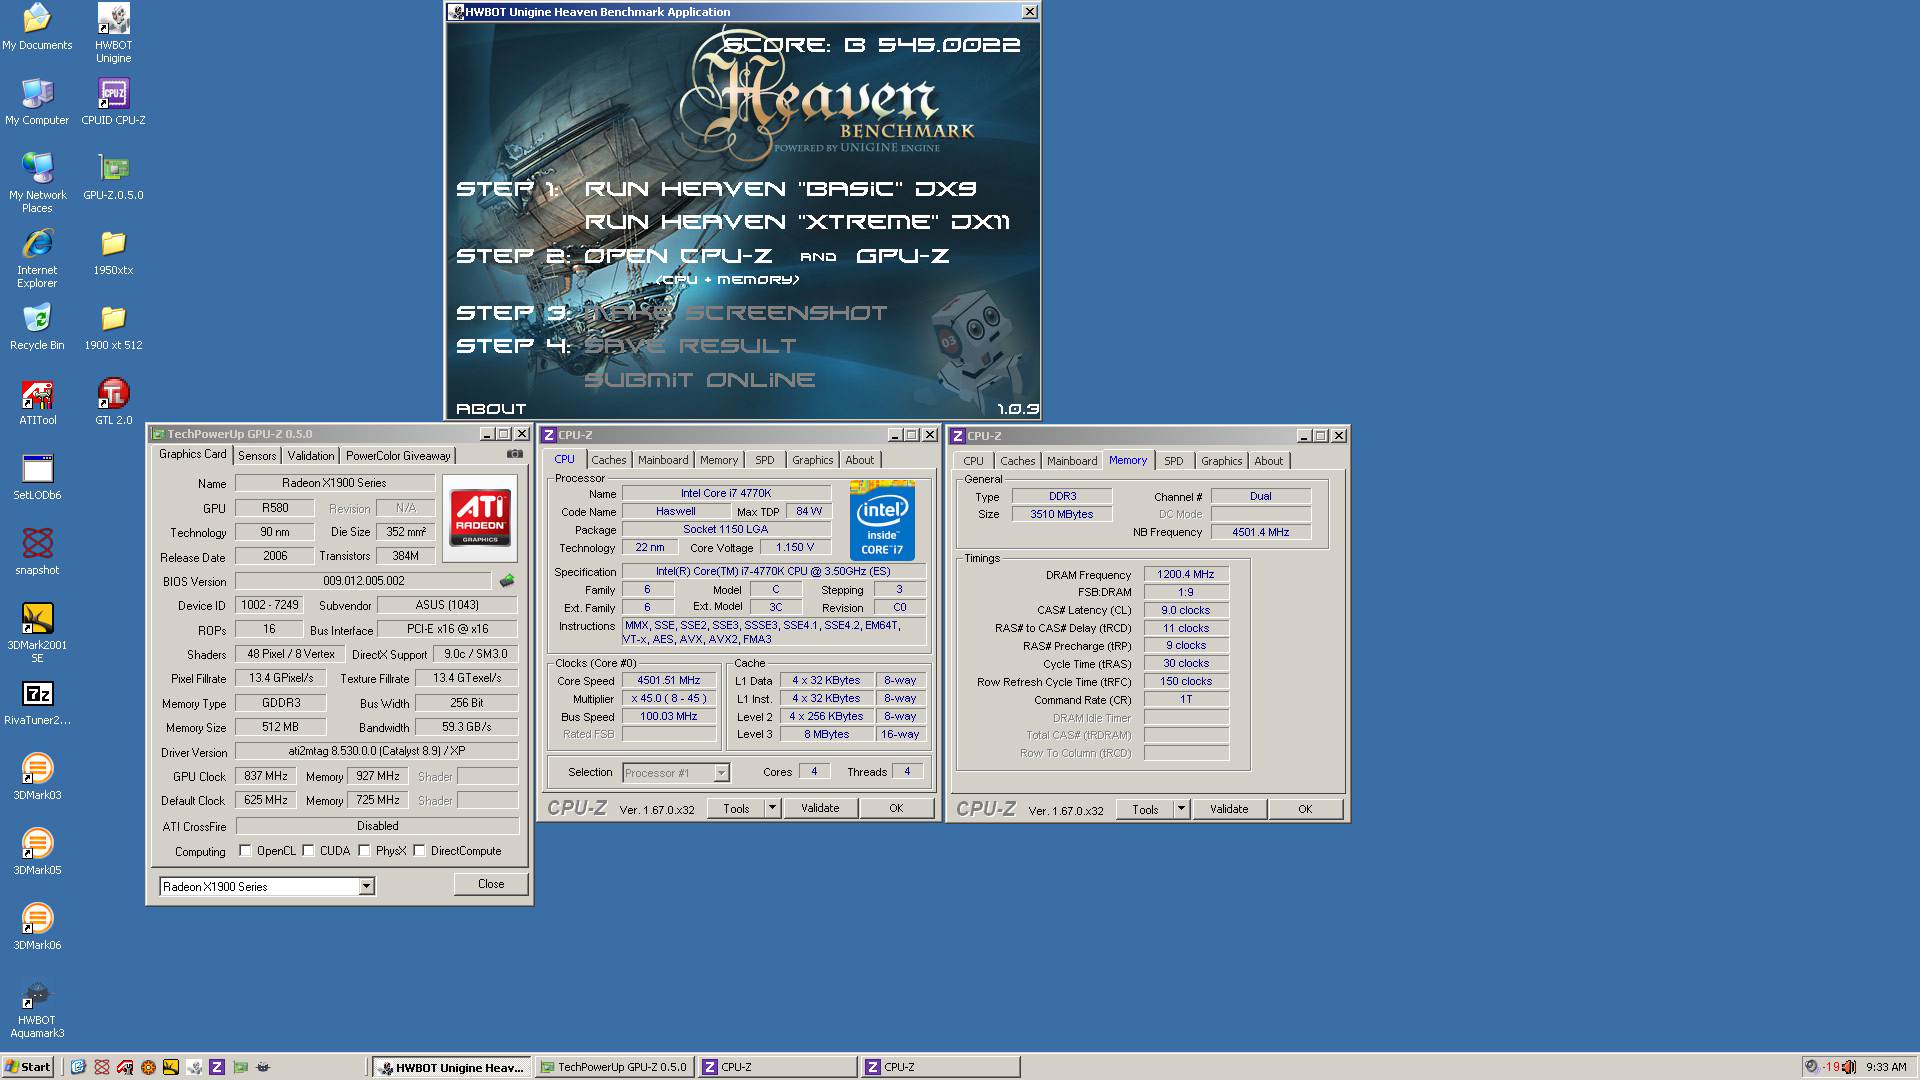Viewport: 1920px width, 1080px height.
Task: Open Caches tab in left CPU-Z window
Action: (608, 460)
